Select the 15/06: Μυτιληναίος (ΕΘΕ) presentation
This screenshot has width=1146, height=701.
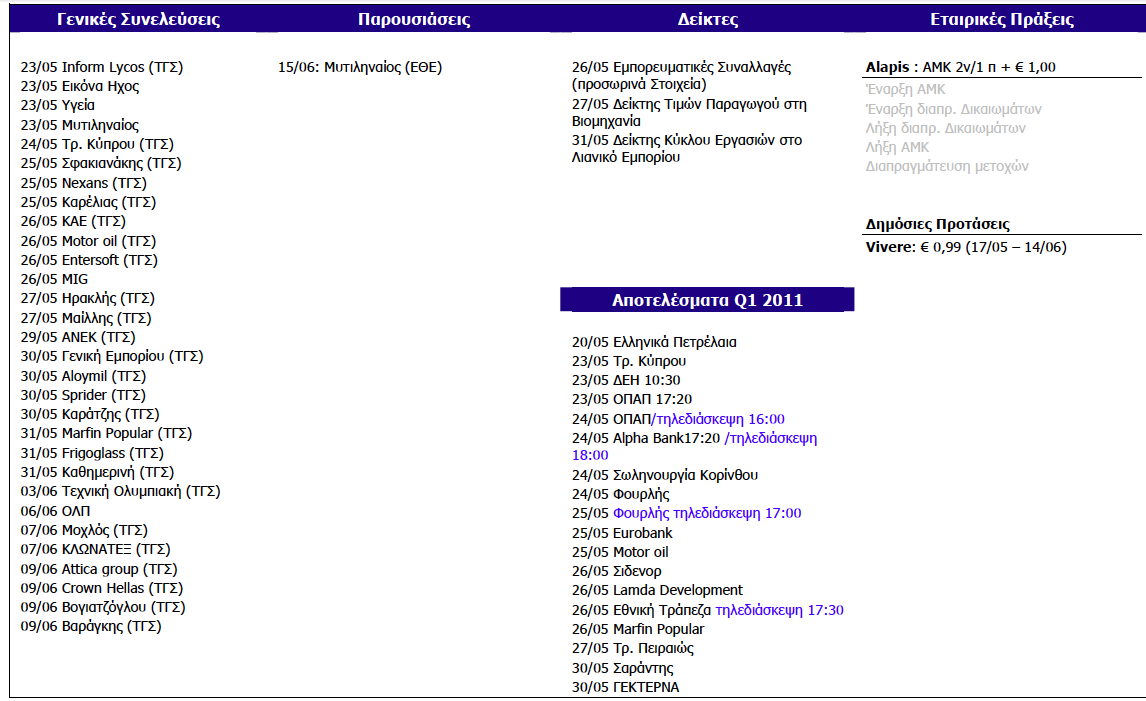coord(360,67)
